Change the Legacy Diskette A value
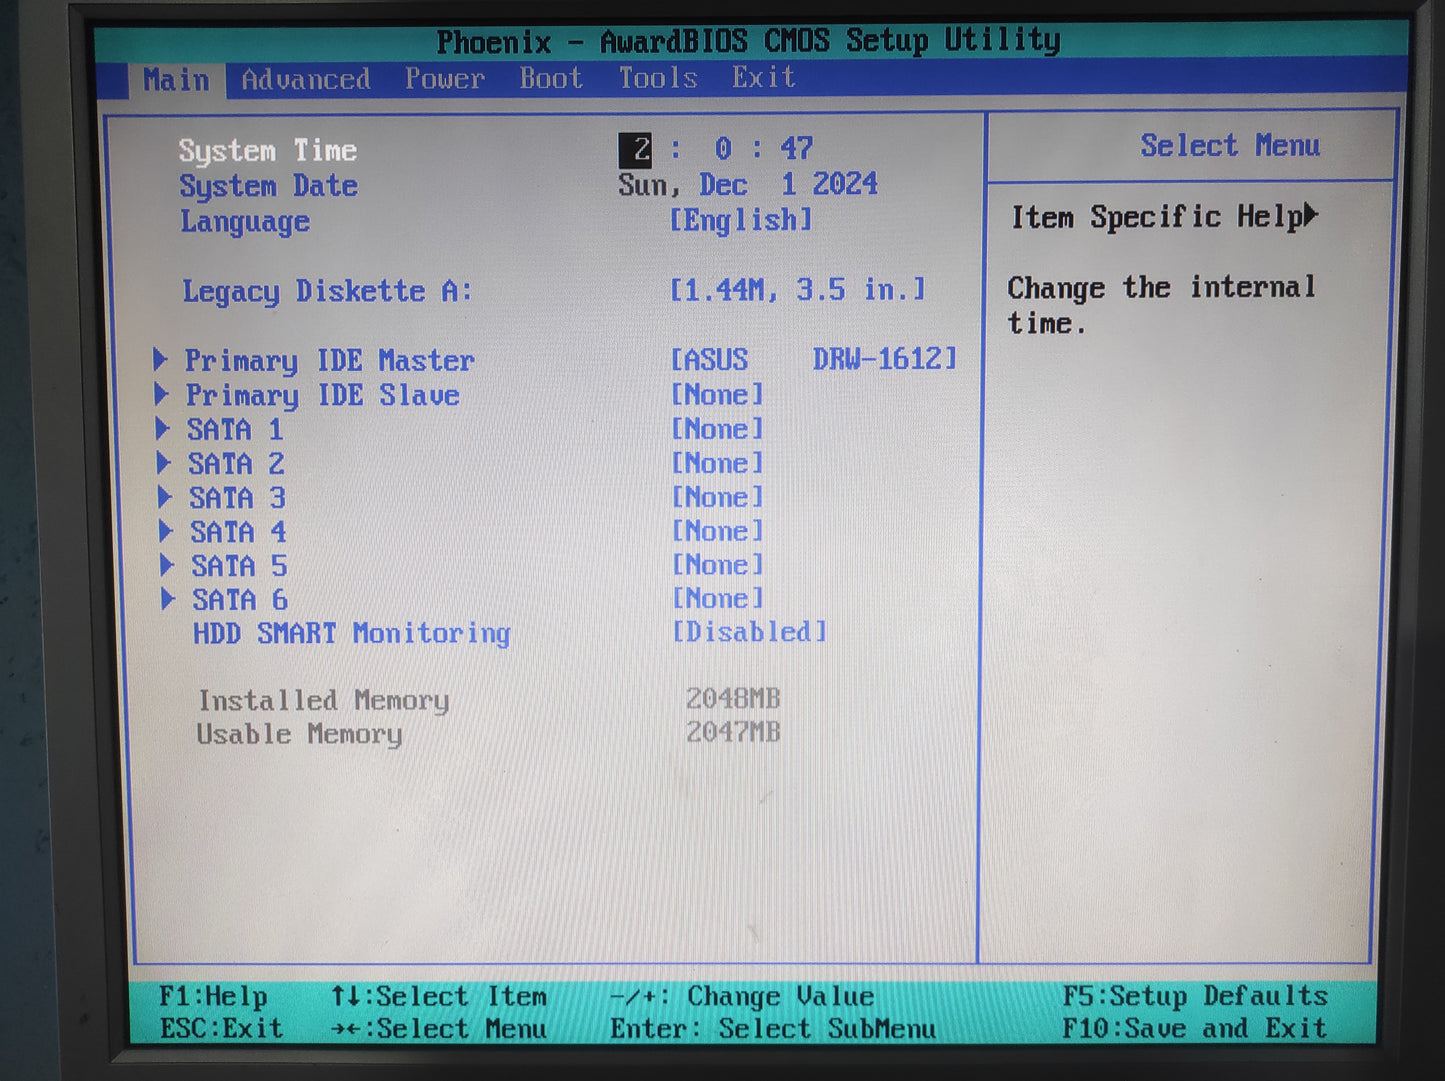Image resolution: width=1445 pixels, height=1081 pixels. tap(797, 290)
